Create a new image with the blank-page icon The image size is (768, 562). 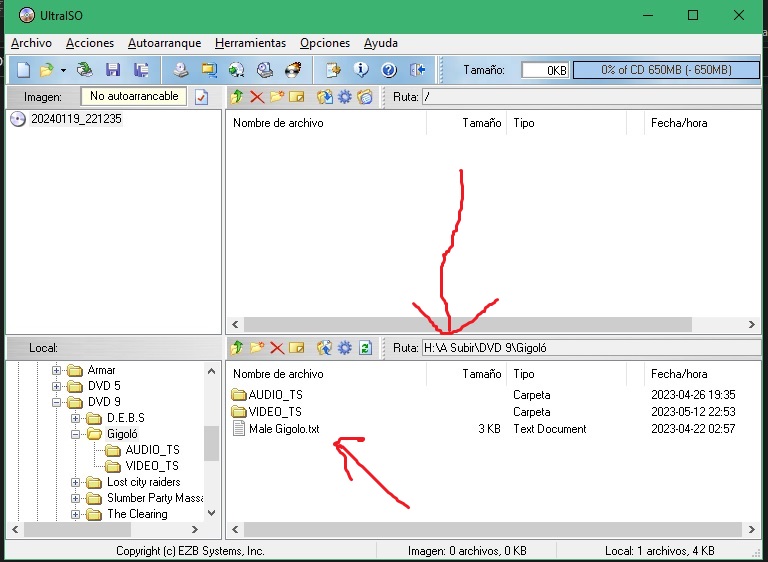[x=24, y=70]
